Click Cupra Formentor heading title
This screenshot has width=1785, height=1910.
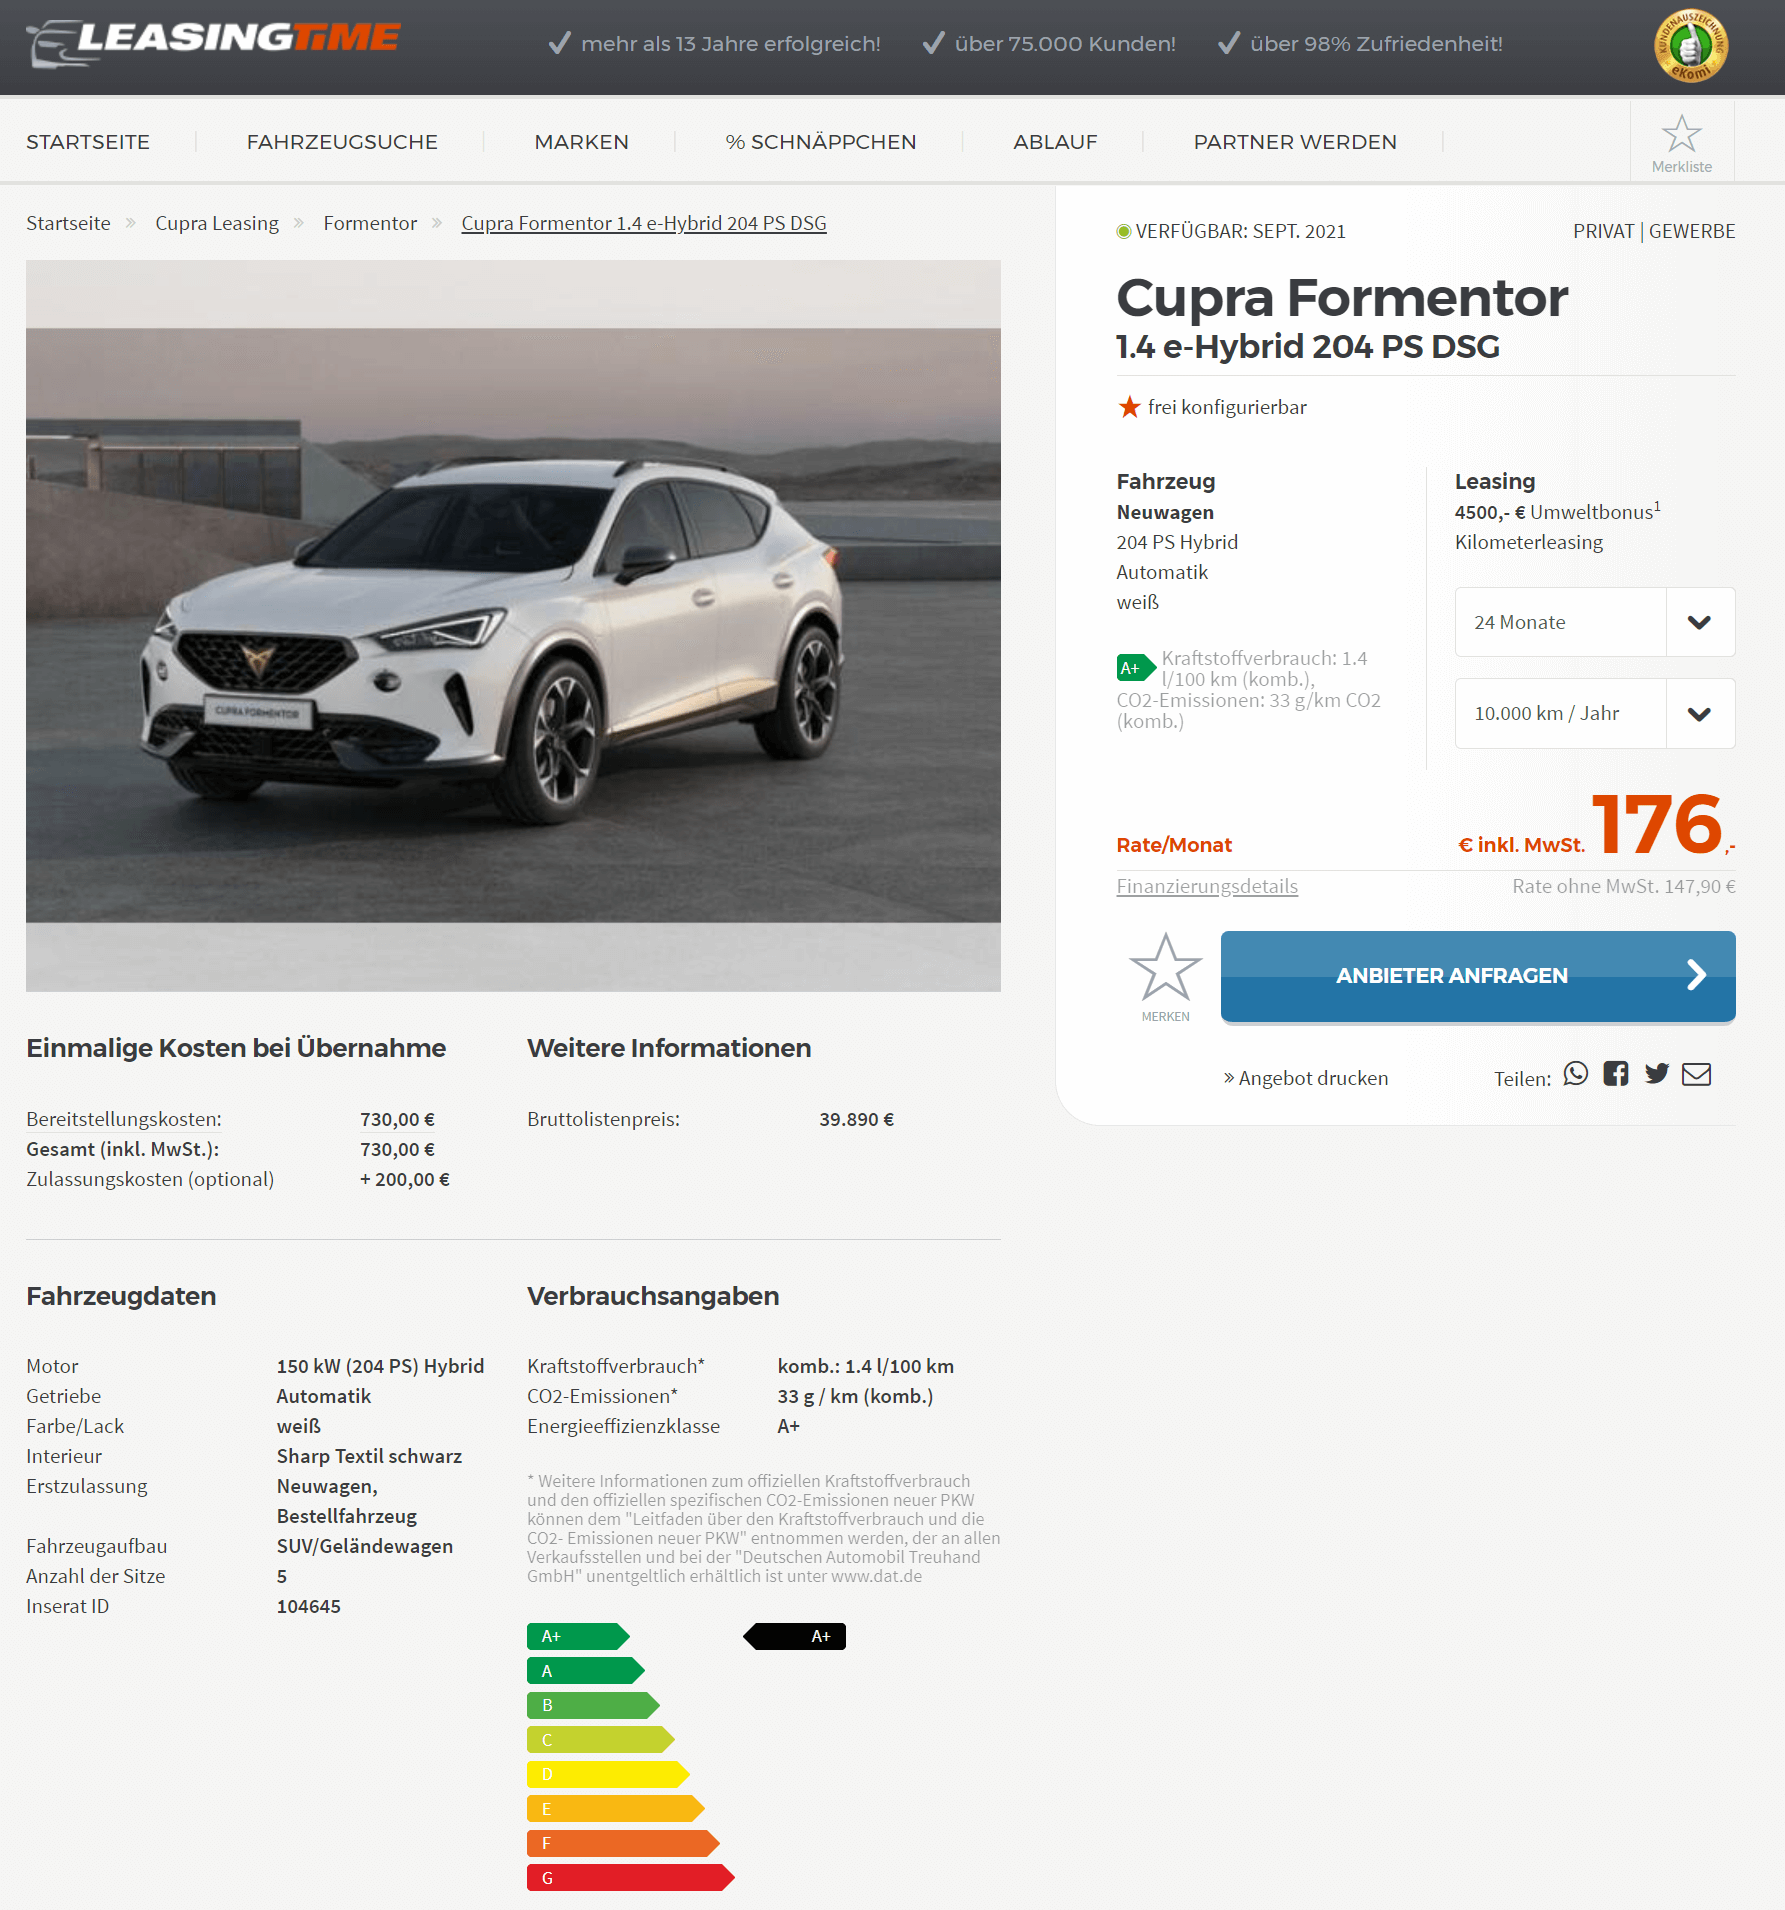pyautogui.click(x=1342, y=298)
